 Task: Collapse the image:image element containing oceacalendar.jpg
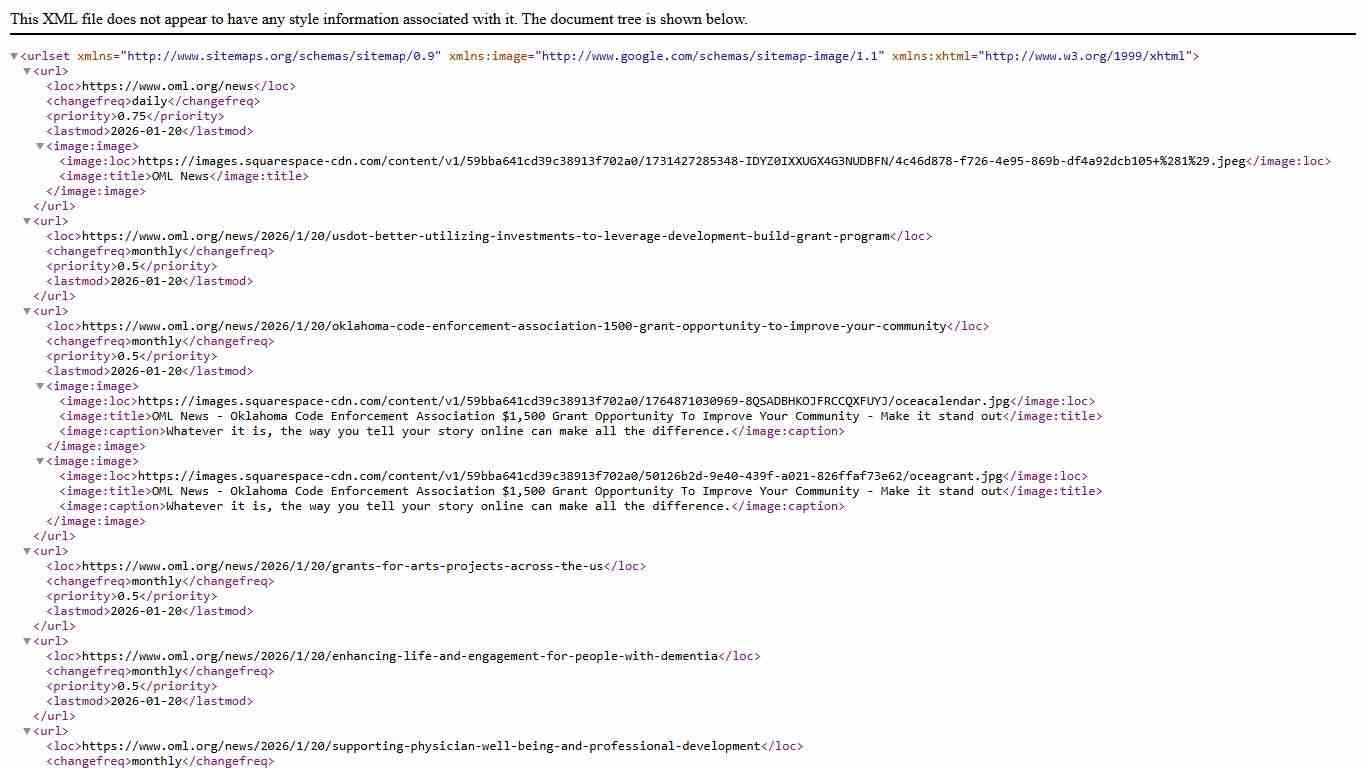(x=38, y=386)
